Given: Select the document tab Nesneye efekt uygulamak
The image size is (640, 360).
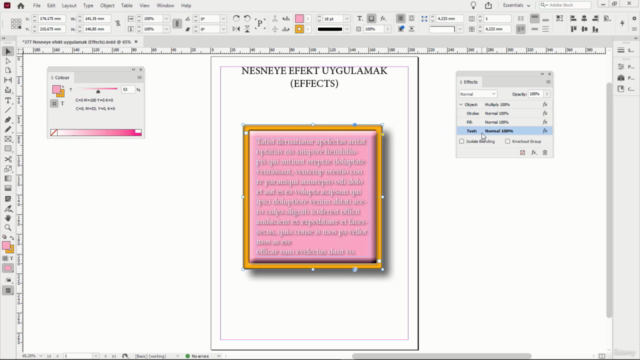Looking at the screenshot, I should [77, 42].
